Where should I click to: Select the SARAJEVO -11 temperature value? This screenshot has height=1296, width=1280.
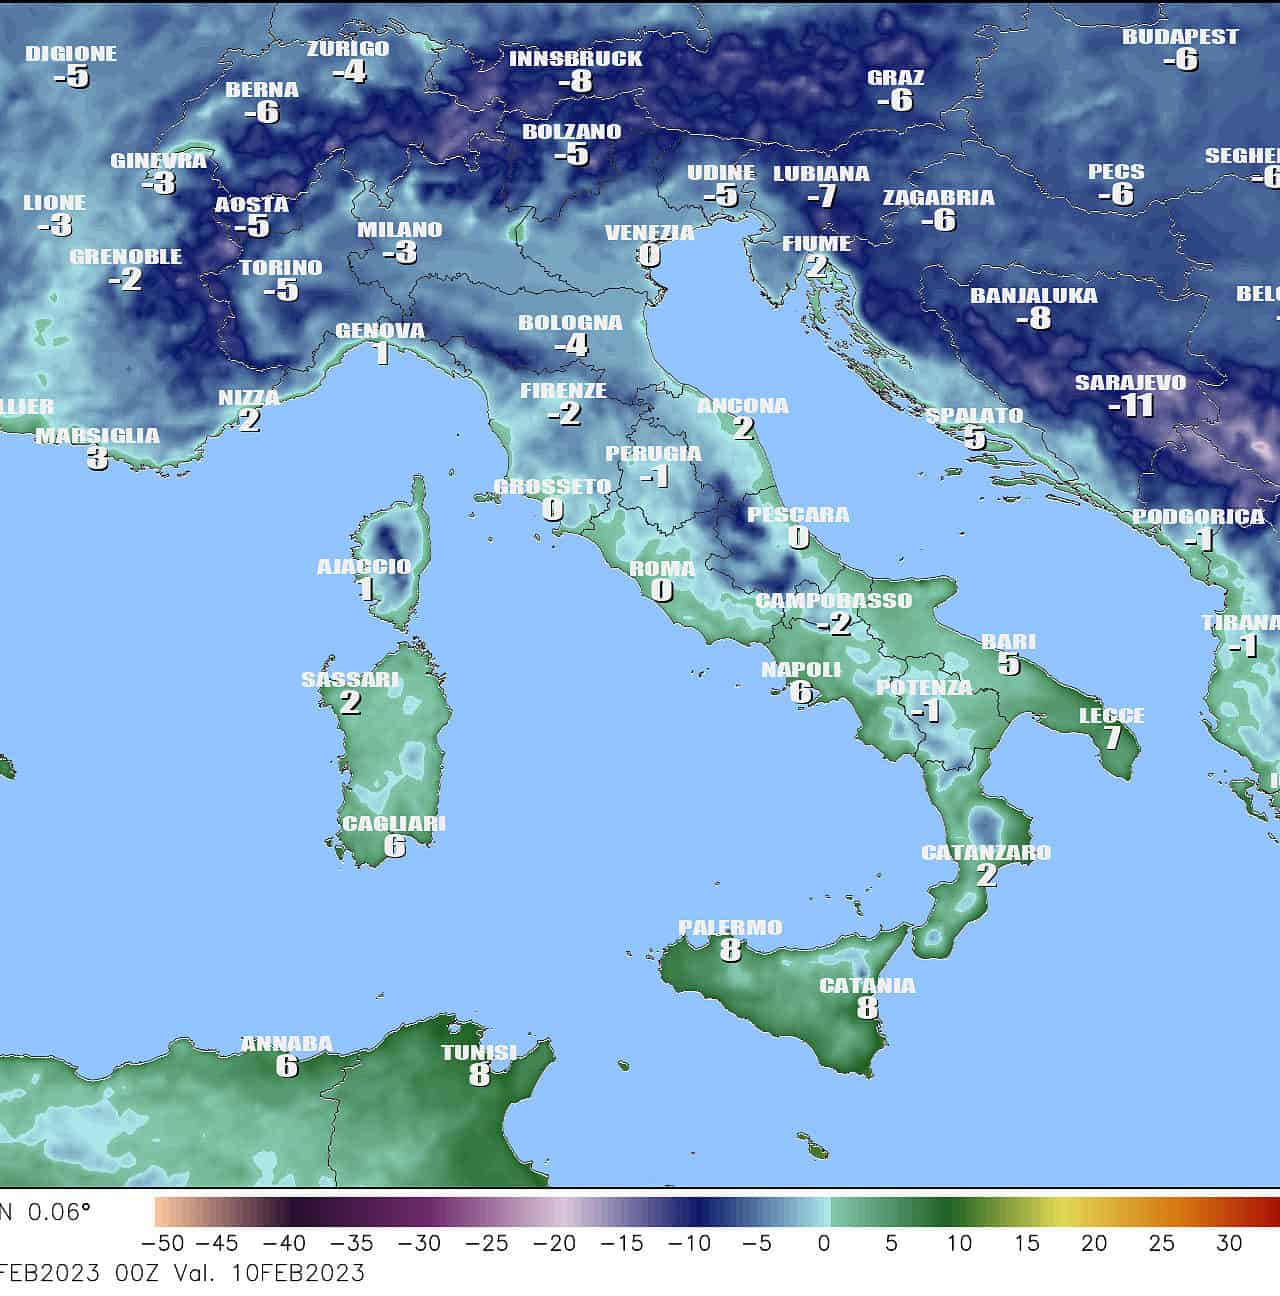(x=1131, y=405)
